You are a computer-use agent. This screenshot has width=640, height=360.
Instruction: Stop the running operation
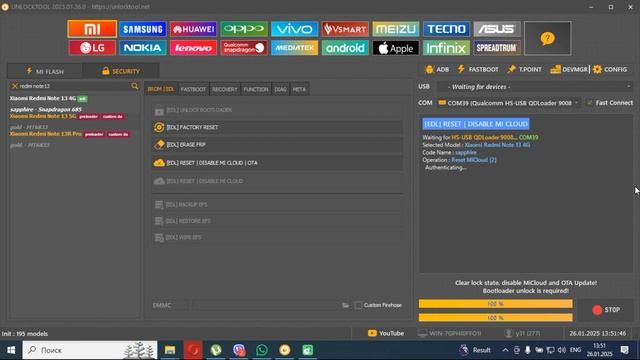coord(606,310)
